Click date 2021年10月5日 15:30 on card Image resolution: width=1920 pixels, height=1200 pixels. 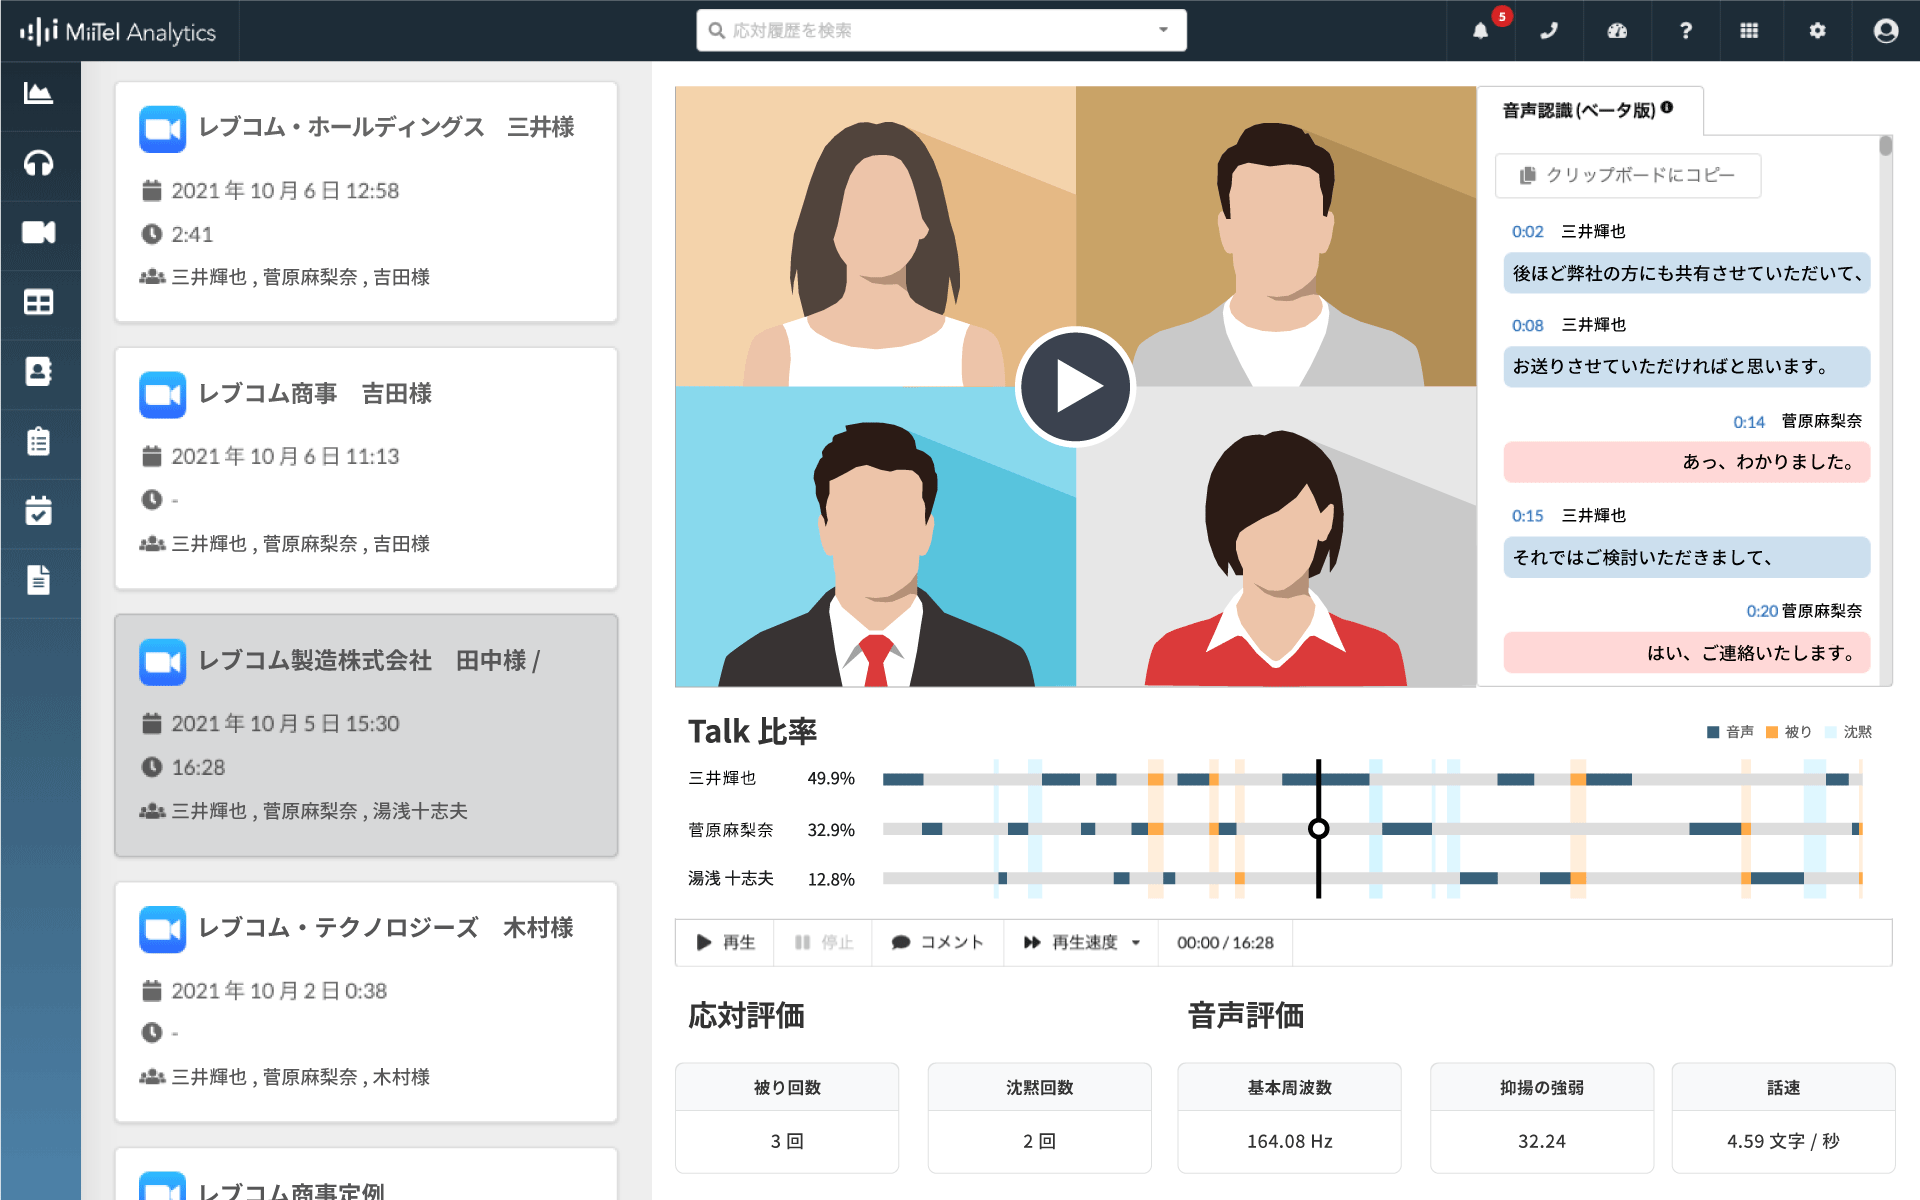click(x=285, y=723)
